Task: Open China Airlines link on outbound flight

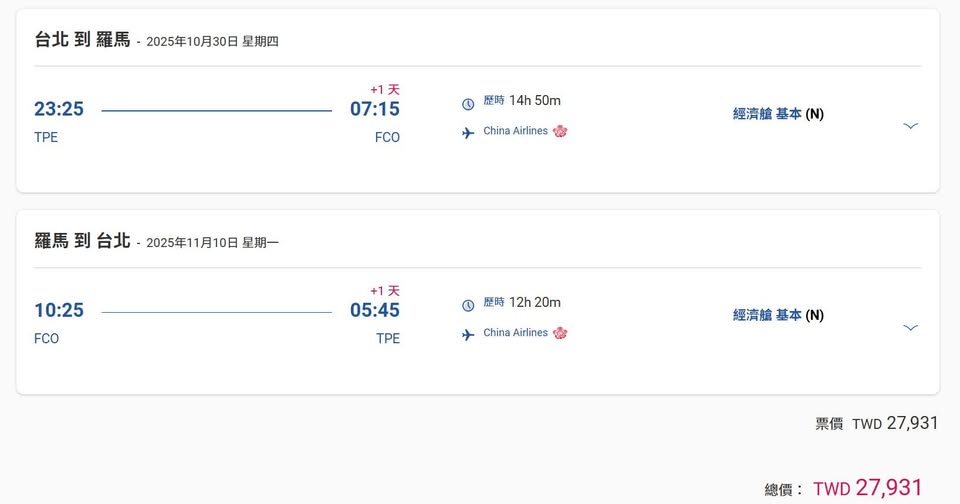Action: 515,131
